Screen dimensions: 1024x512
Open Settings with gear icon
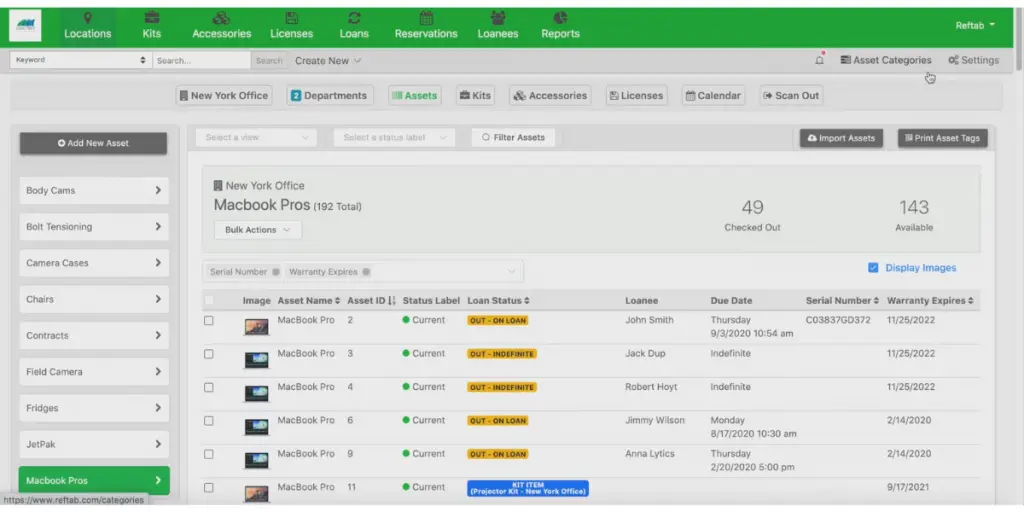974,60
